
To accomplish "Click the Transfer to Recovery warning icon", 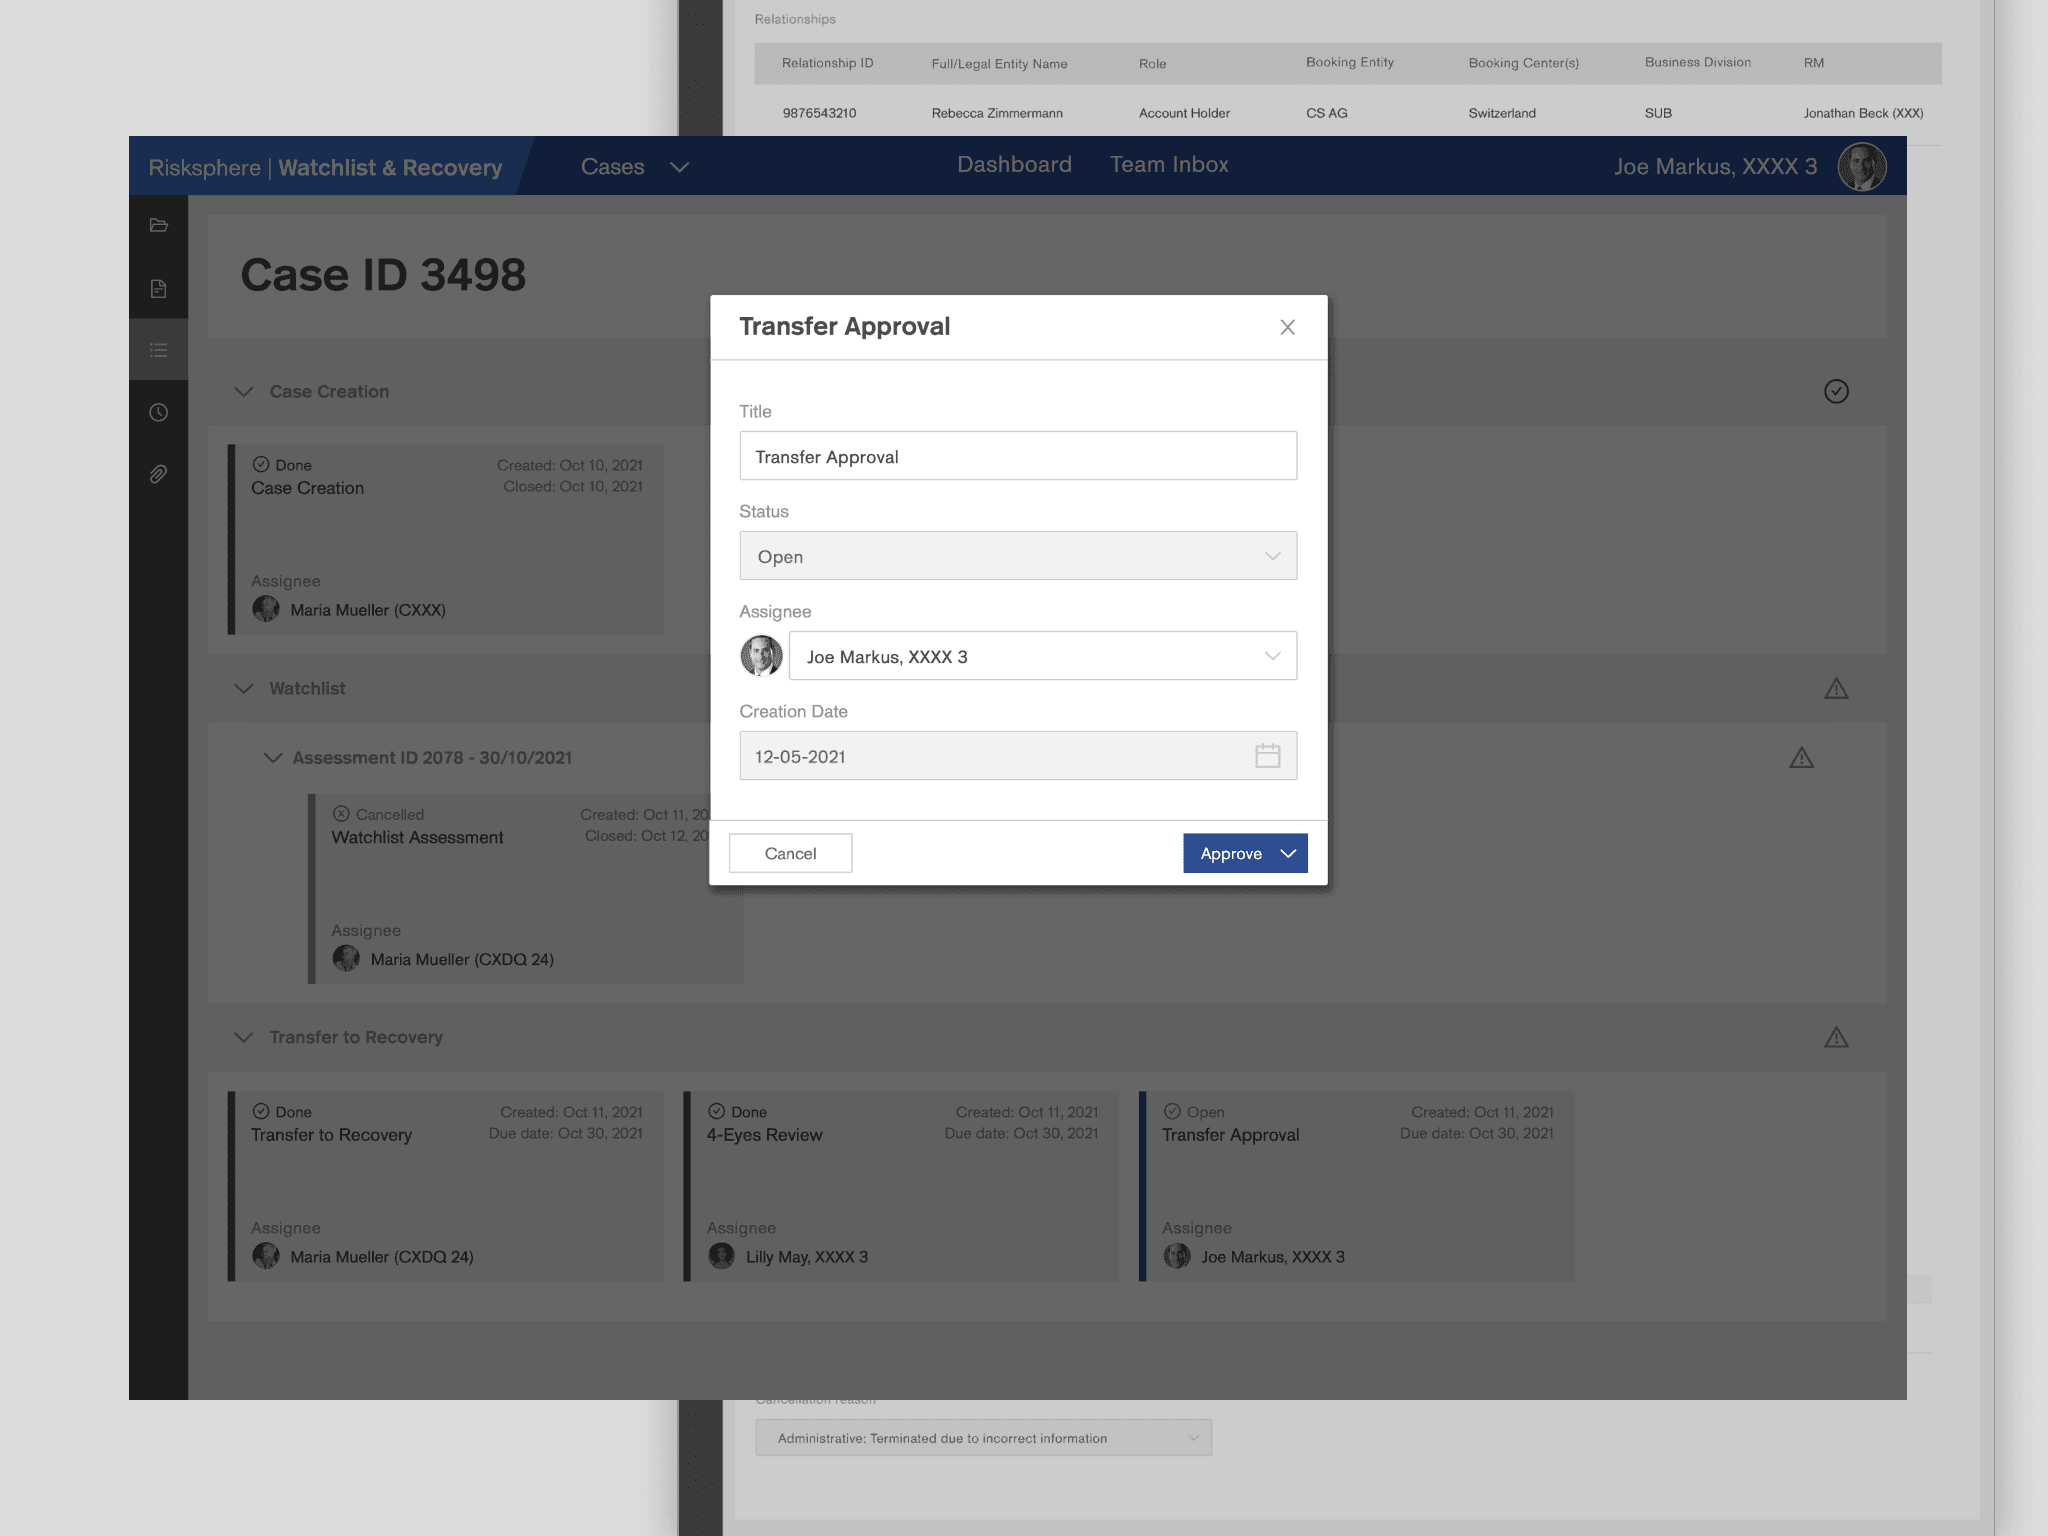I will tap(1835, 1038).
